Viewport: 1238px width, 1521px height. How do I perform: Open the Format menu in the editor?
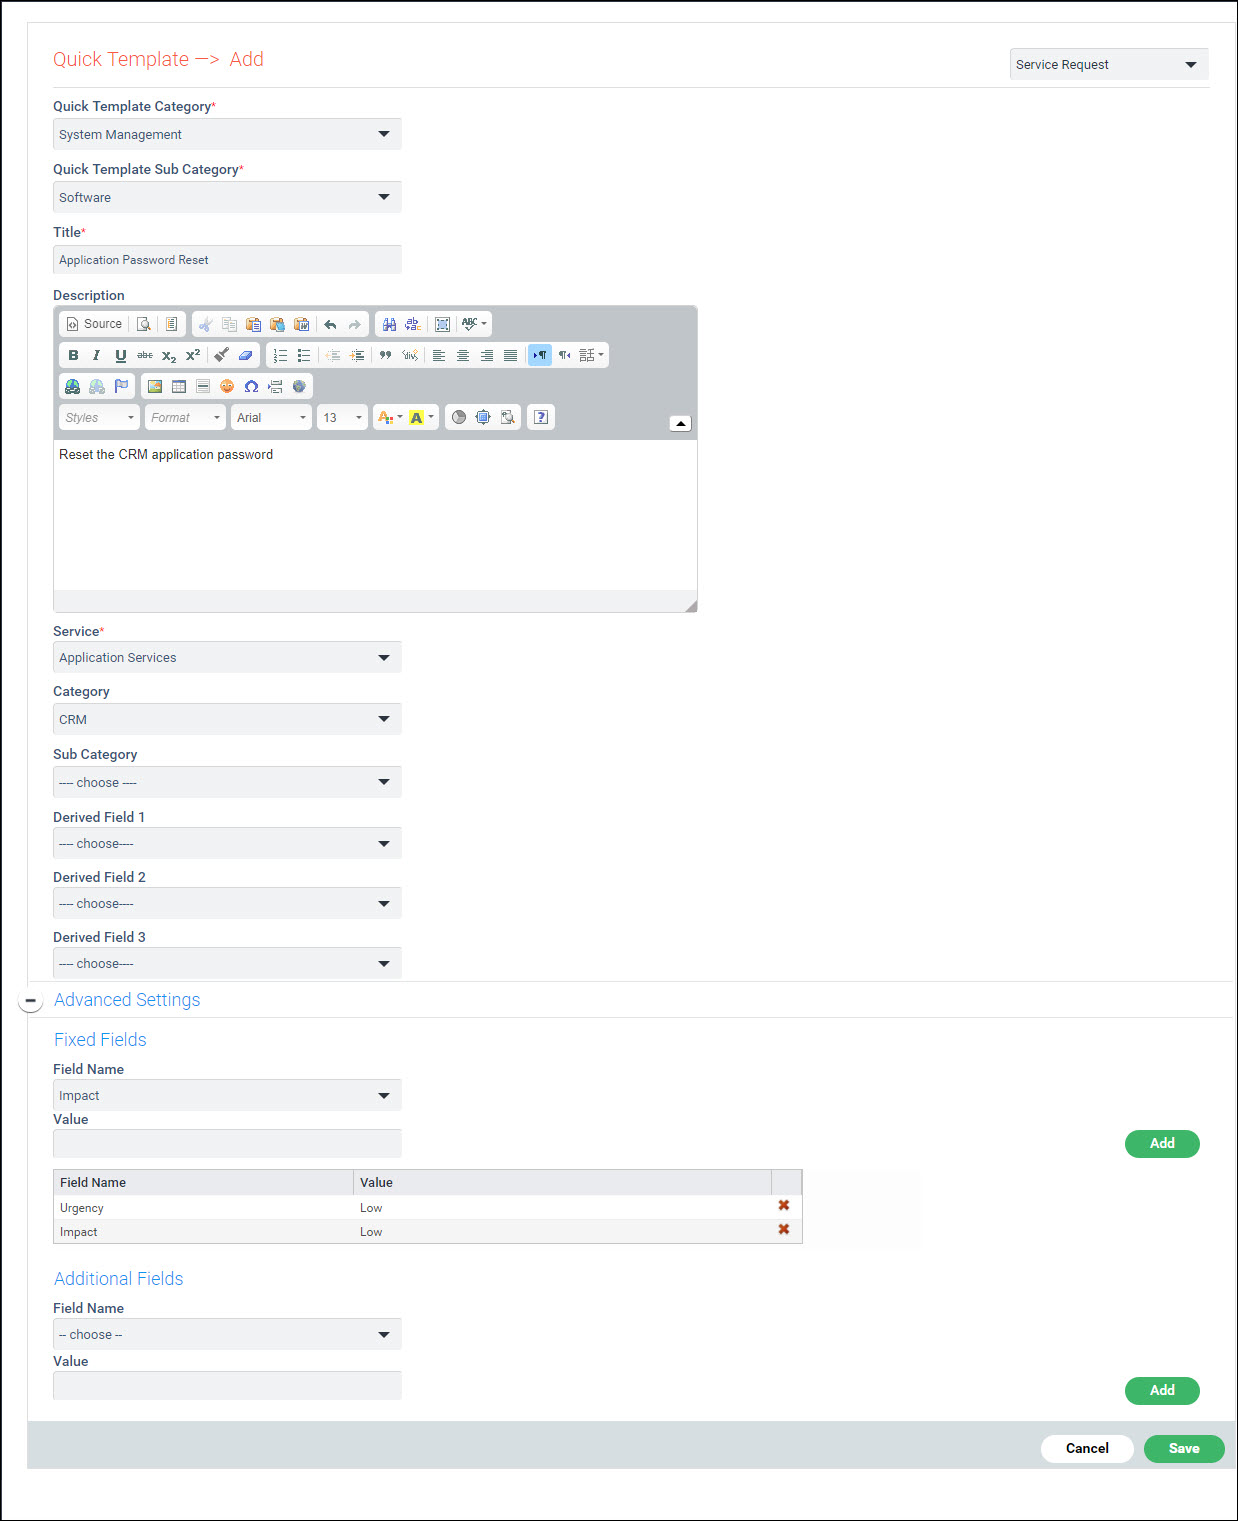(x=185, y=417)
